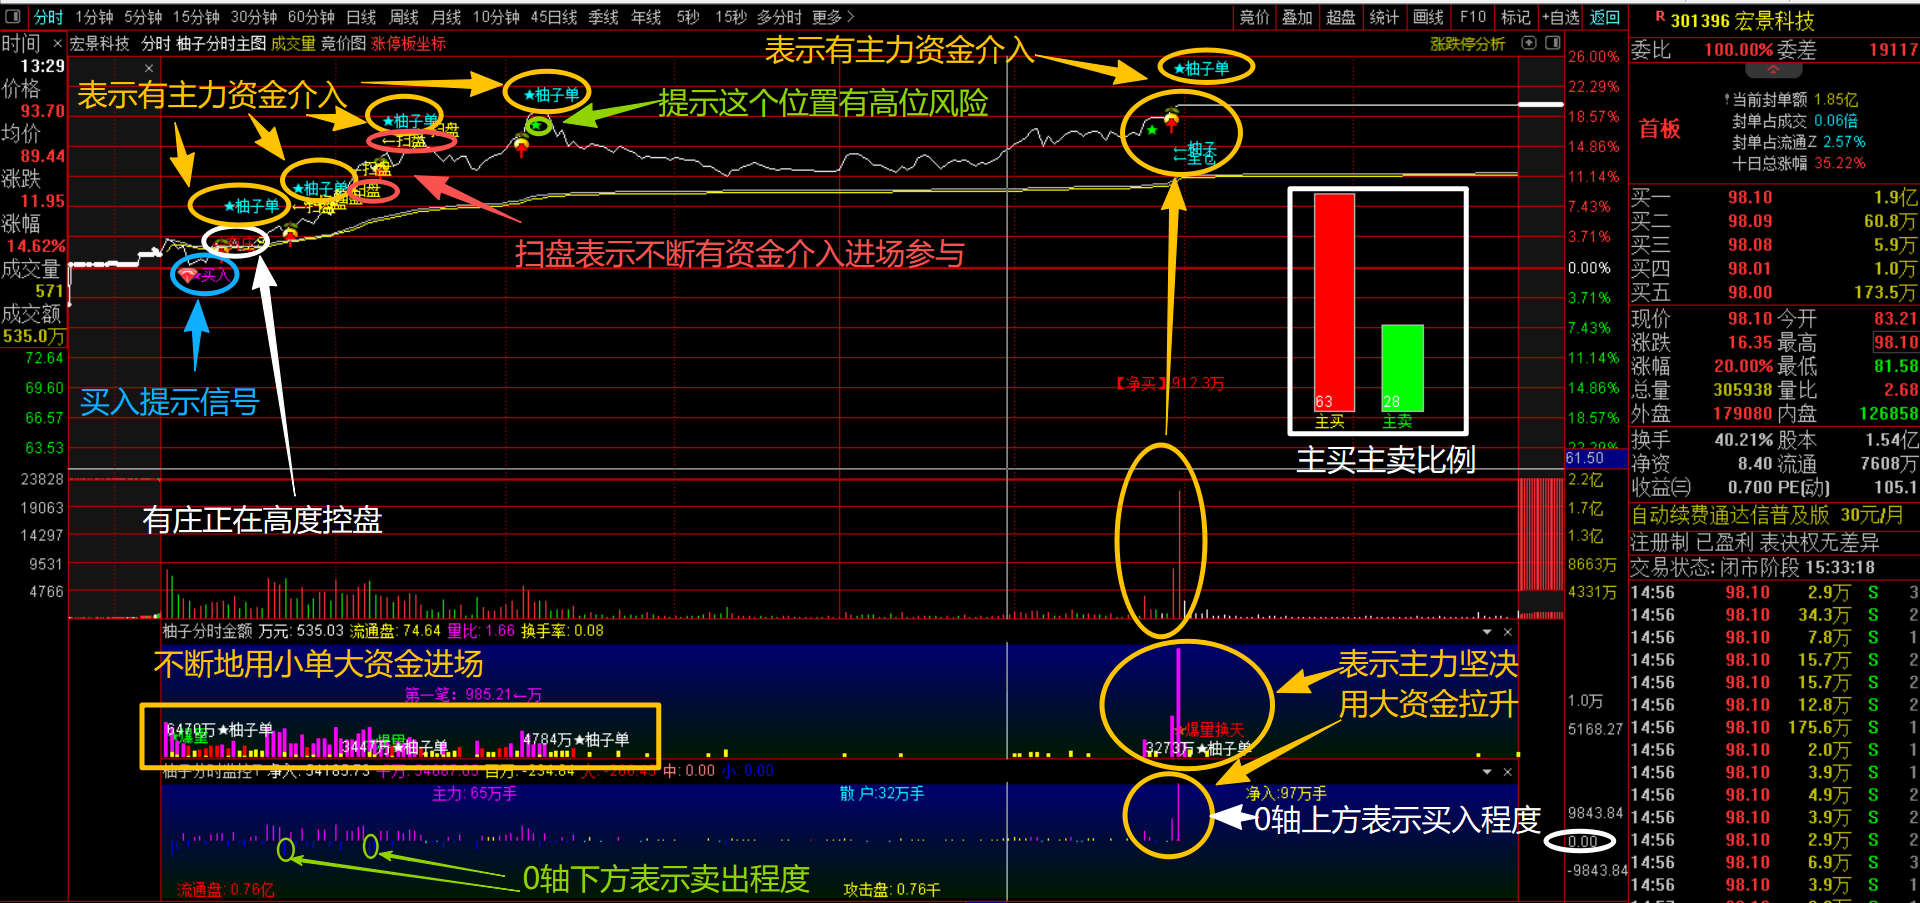Click the 当前封单额 1.85亿 line
This screenshot has height=903, width=1920.
pos(1794,100)
